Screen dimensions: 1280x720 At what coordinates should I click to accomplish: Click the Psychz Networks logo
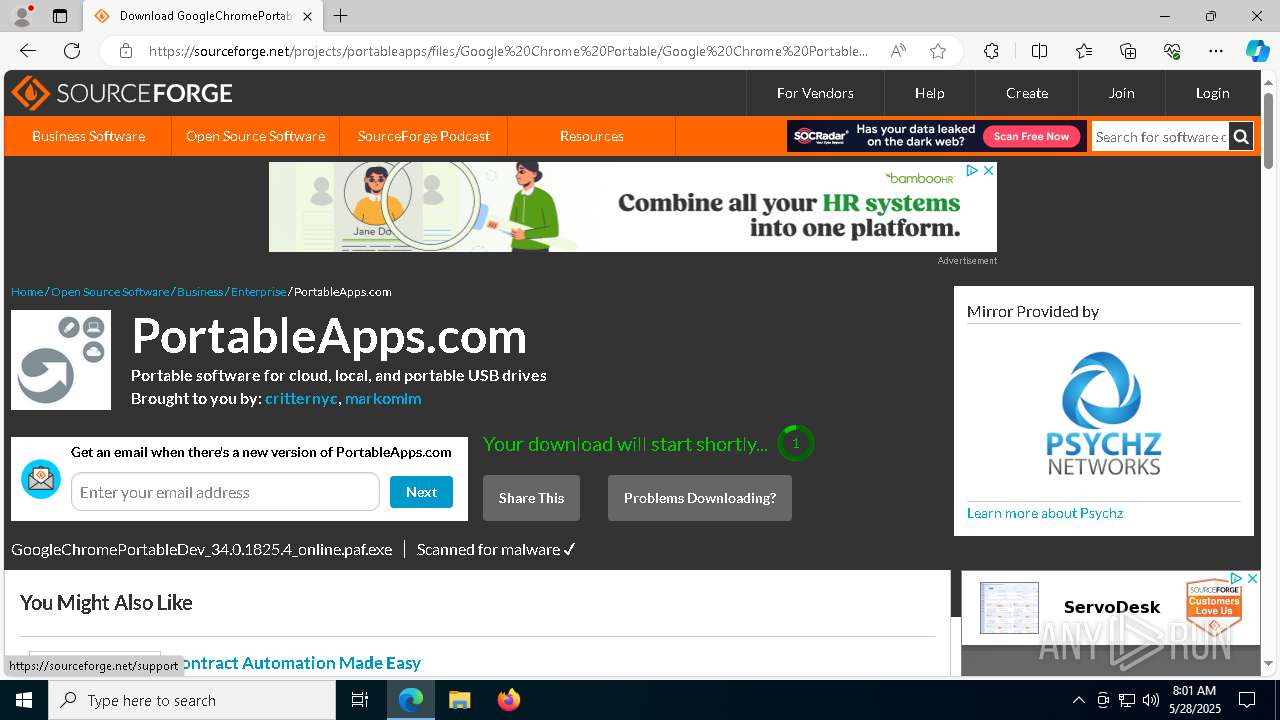[x=1104, y=413]
